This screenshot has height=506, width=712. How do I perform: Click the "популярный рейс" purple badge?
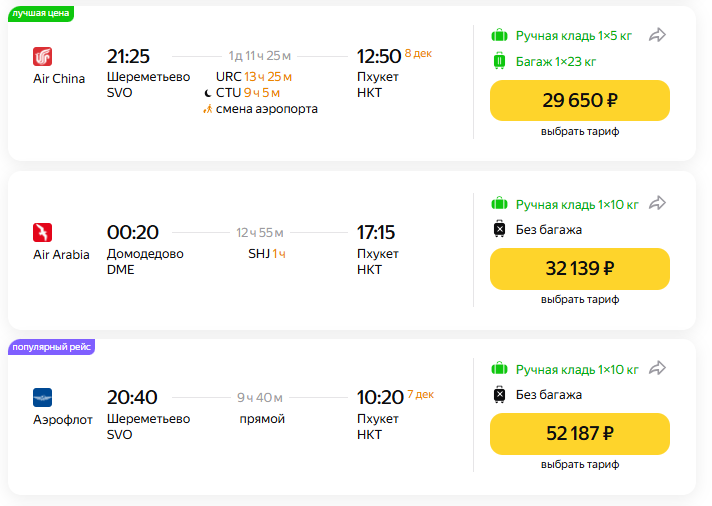pyautogui.click(x=51, y=346)
